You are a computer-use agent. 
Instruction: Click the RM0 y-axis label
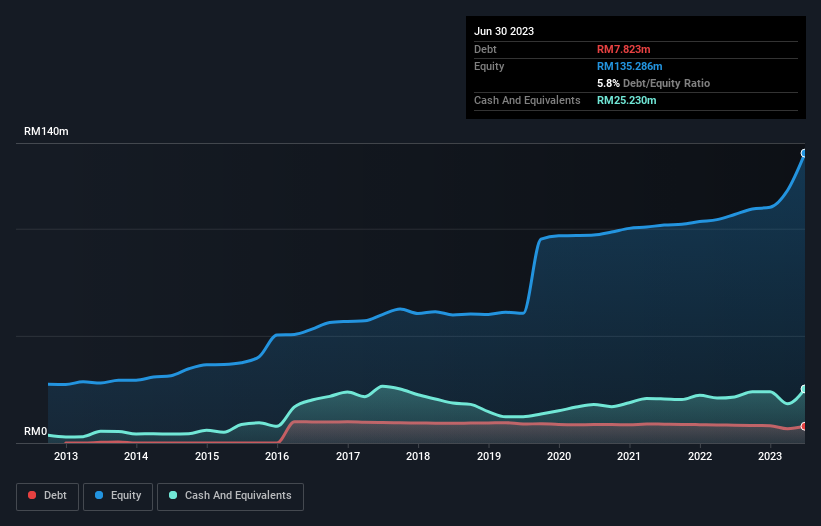click(36, 432)
